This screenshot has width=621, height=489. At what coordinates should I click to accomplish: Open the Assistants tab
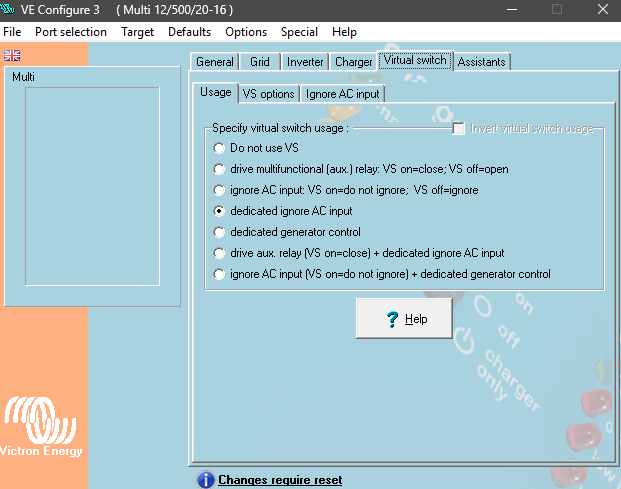tap(482, 62)
